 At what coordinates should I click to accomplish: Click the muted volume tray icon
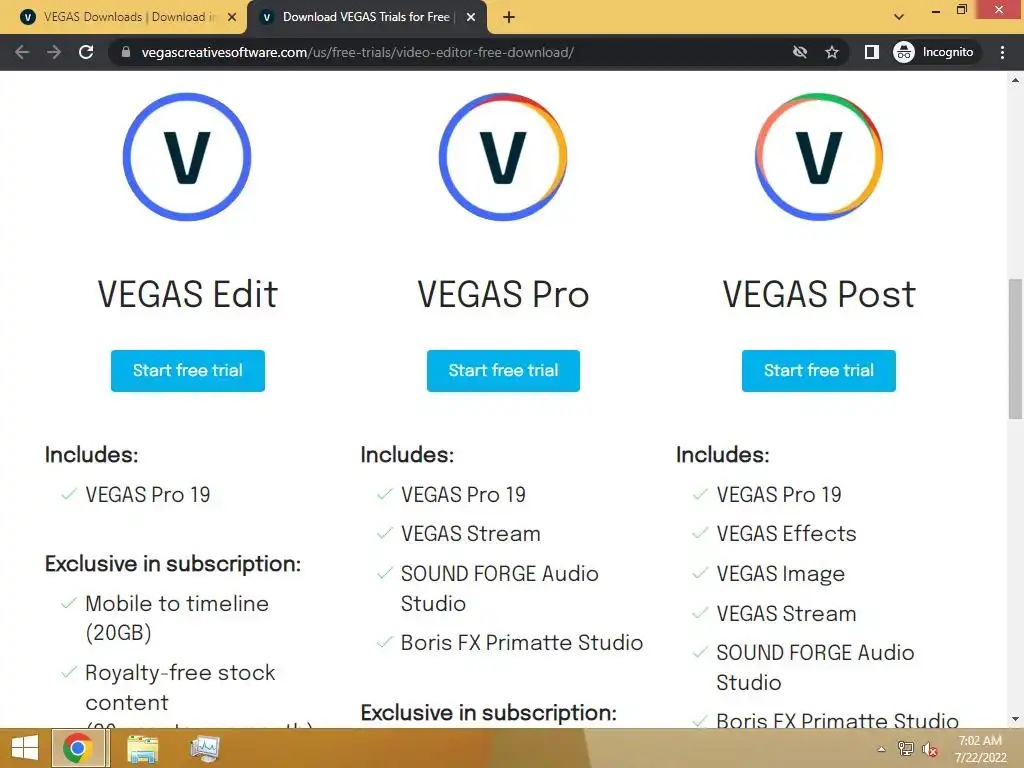pyautogui.click(x=929, y=750)
